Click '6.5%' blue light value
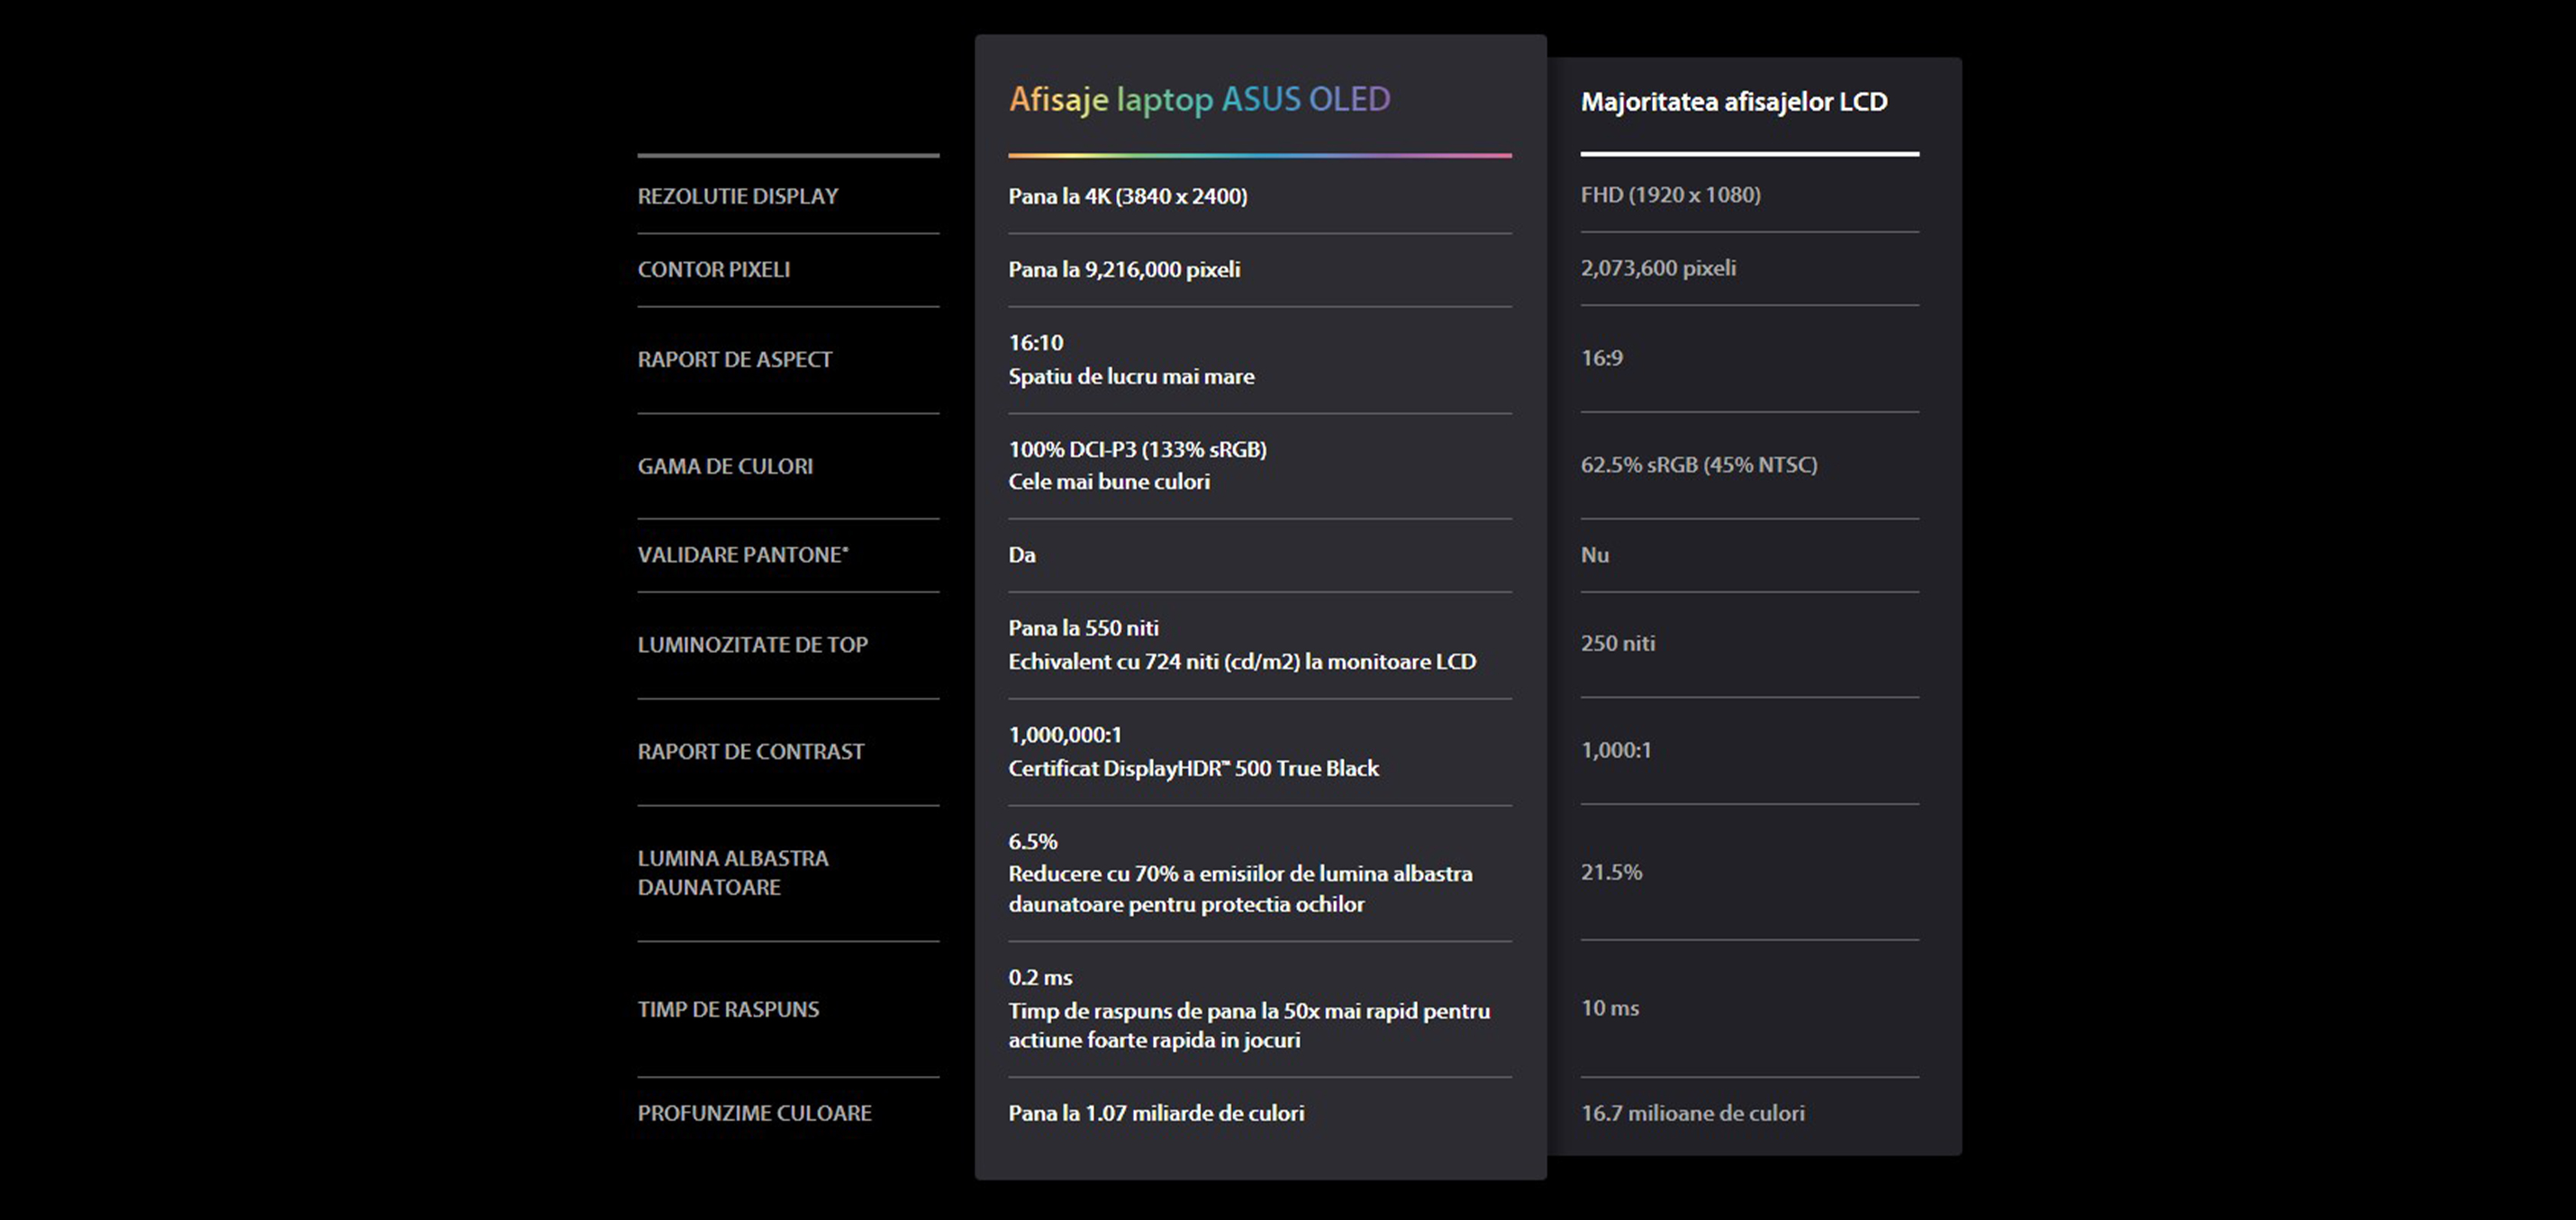Viewport: 2576px width, 1220px height. 1033,841
